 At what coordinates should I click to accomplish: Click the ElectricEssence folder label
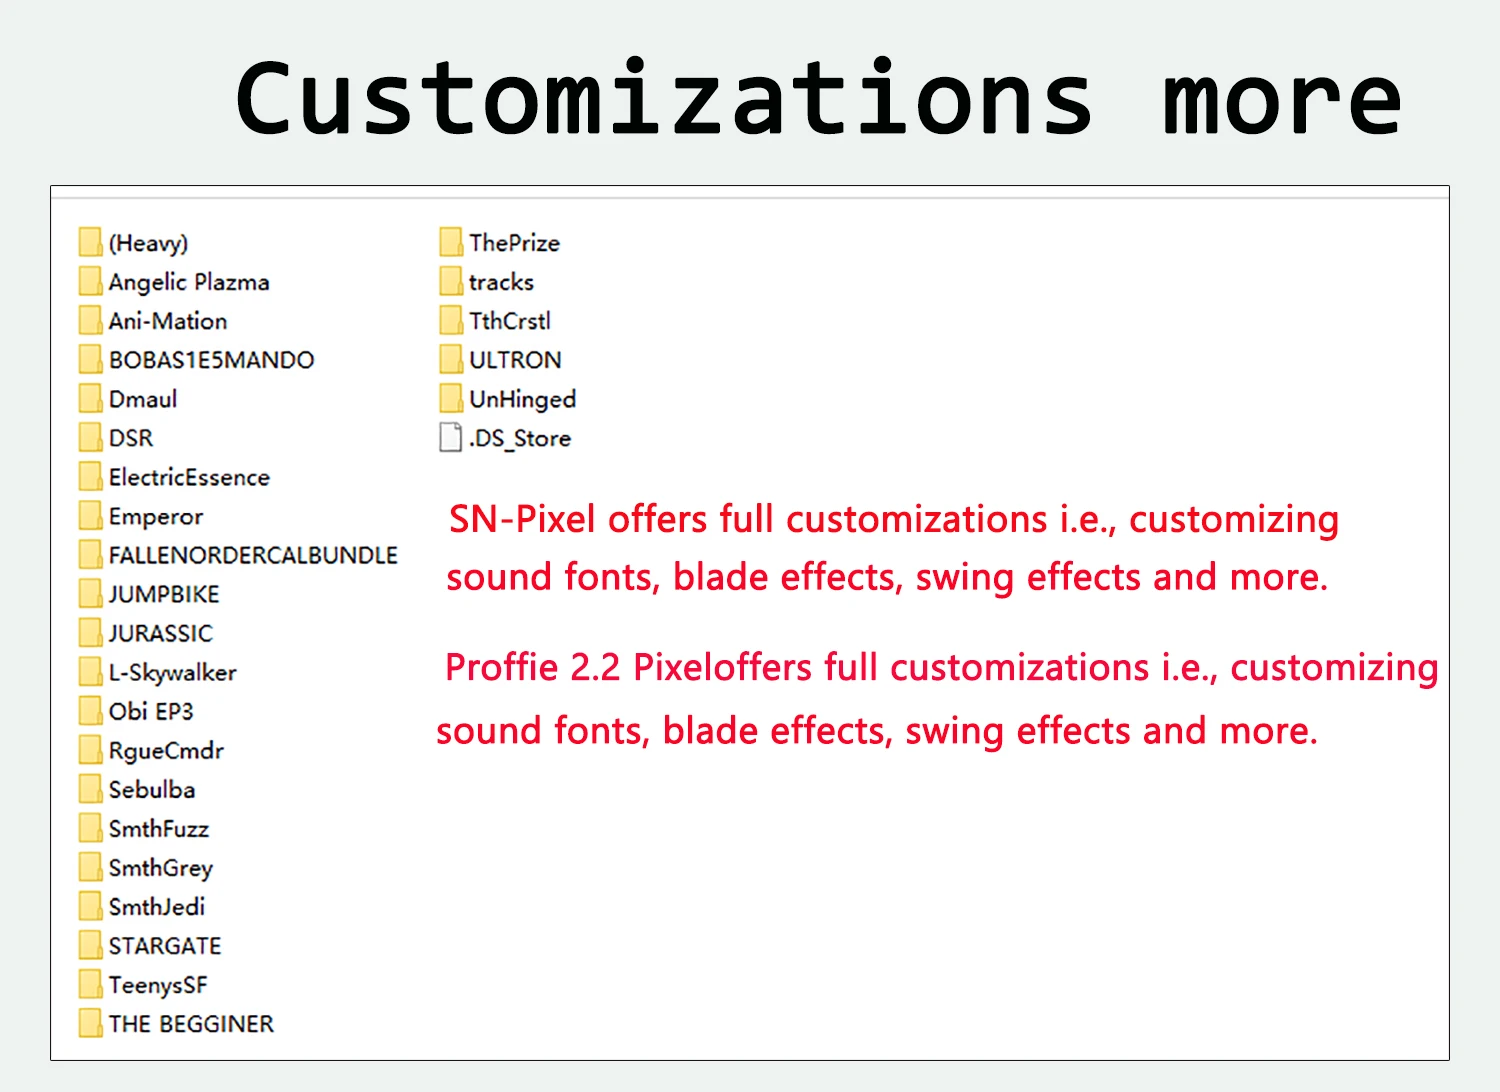tap(189, 477)
